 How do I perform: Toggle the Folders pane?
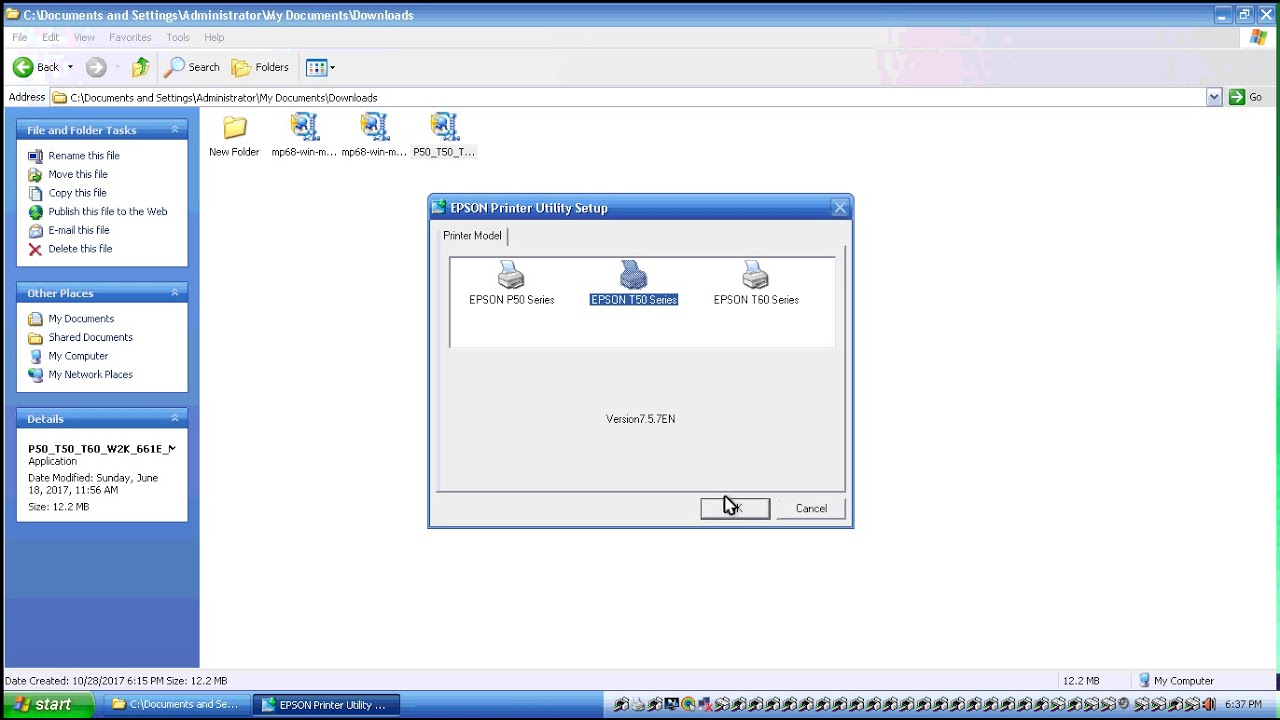(260, 67)
